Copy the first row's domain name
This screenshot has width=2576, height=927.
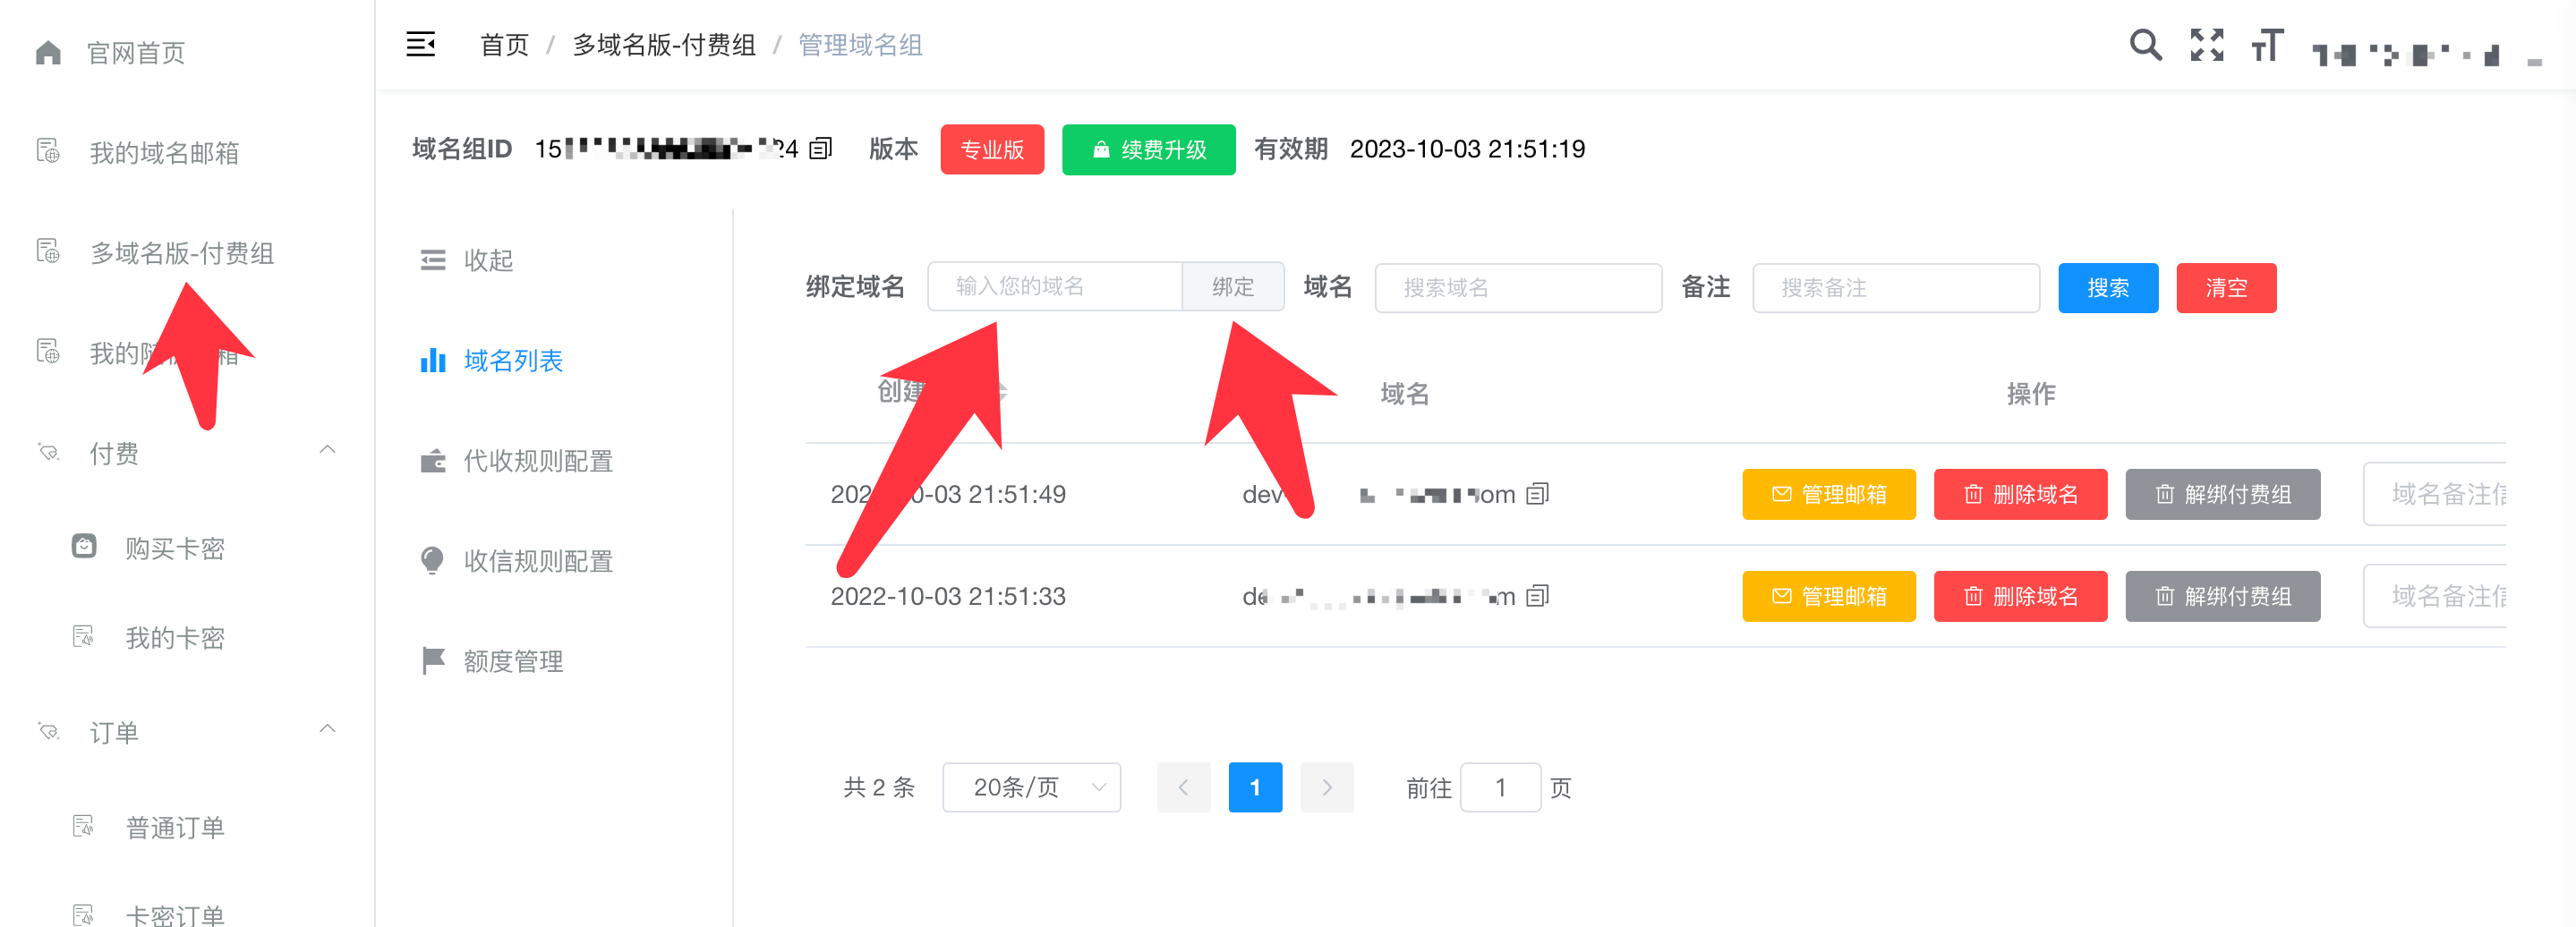click(x=1538, y=493)
